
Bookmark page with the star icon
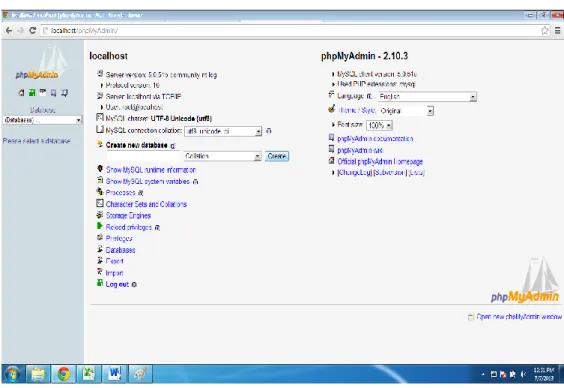[x=545, y=31]
